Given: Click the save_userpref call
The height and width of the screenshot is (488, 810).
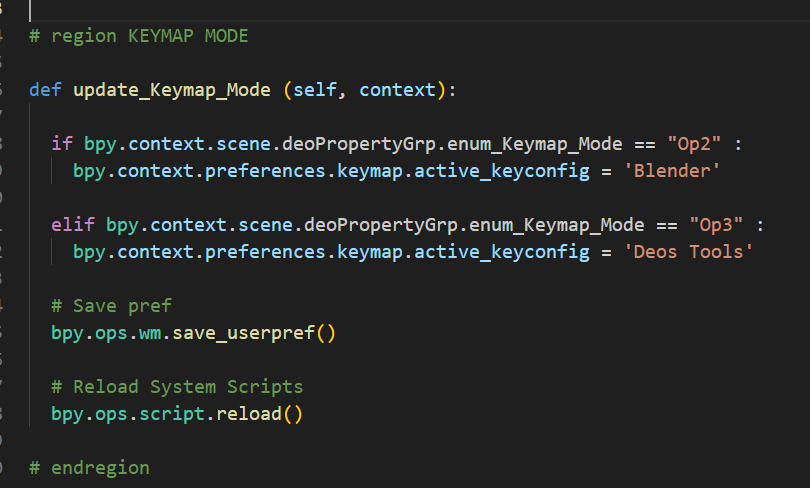Looking at the screenshot, I should click(x=243, y=333).
